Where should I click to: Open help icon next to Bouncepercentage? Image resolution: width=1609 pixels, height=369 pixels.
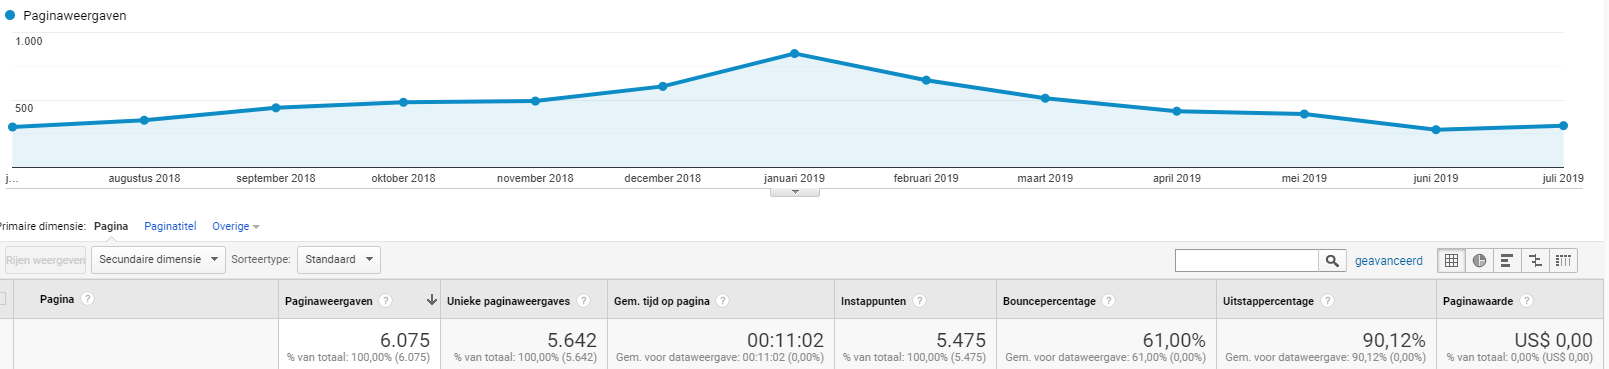(1109, 301)
